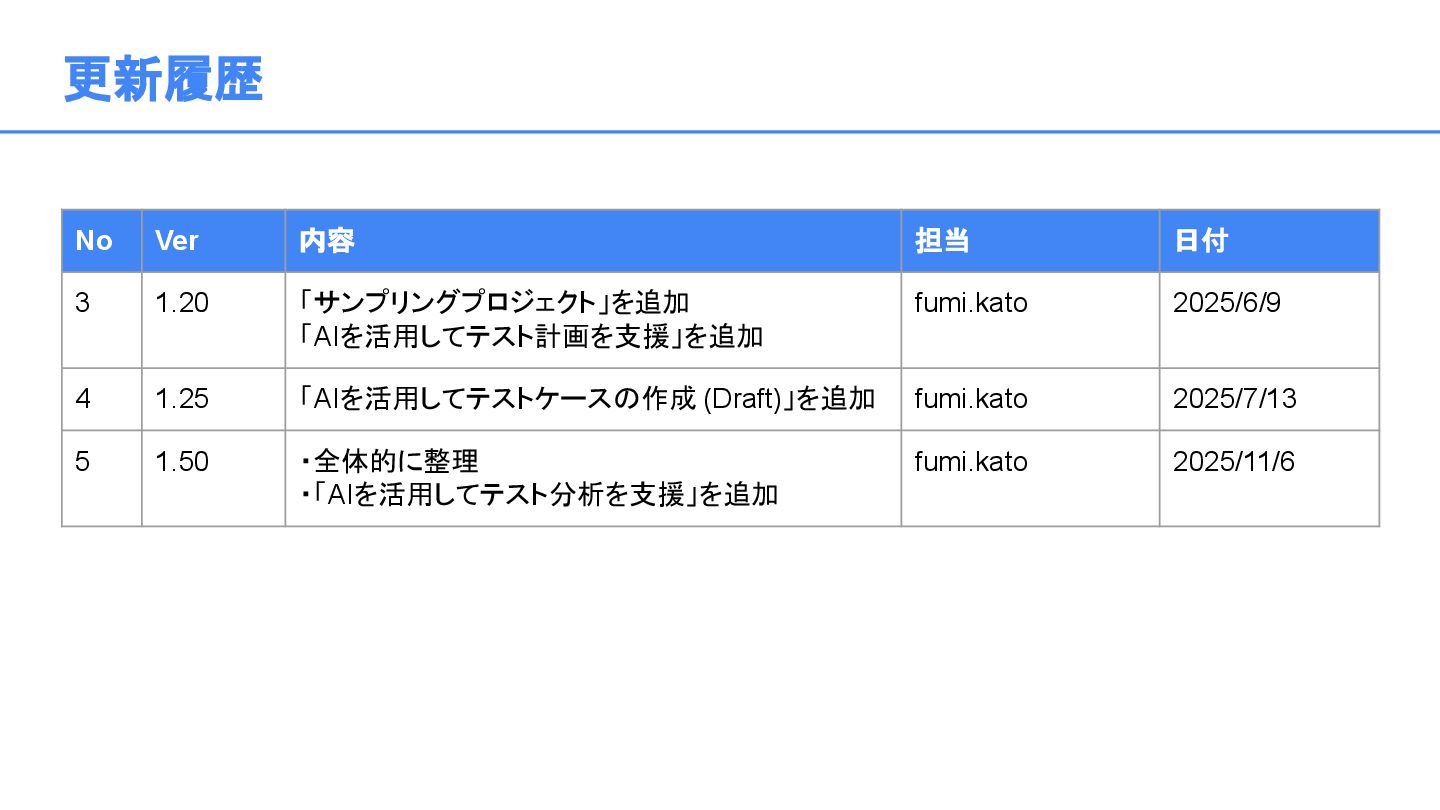The height and width of the screenshot is (810, 1440).
Task: Click the テストケースの作成 (Draft) content cell
Action: click(588, 399)
